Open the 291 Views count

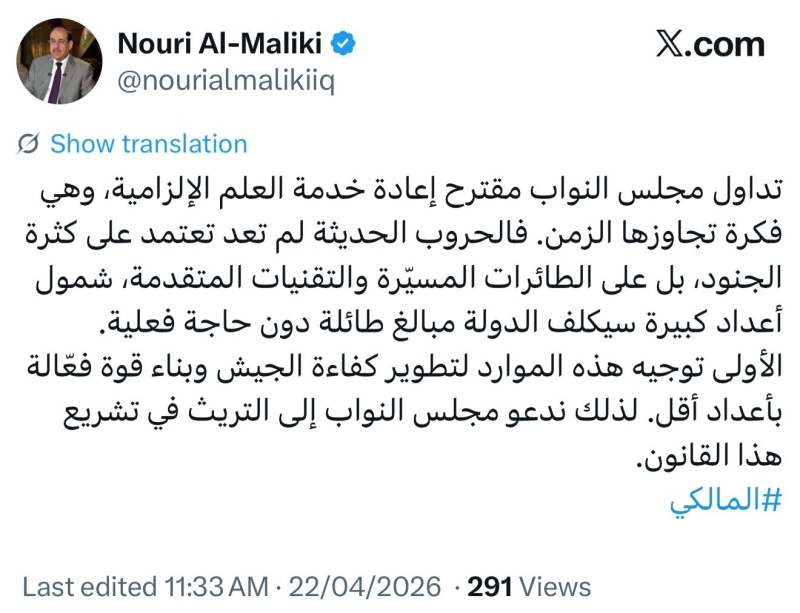[x=490, y=586]
